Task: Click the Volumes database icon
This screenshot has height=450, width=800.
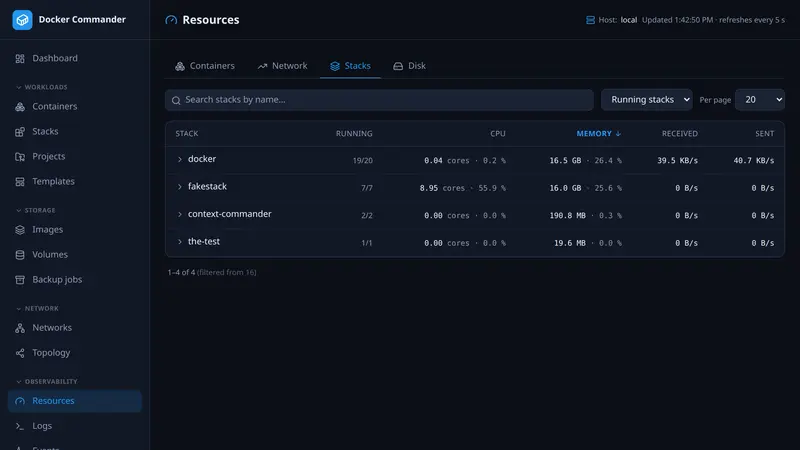Action: click(20, 255)
